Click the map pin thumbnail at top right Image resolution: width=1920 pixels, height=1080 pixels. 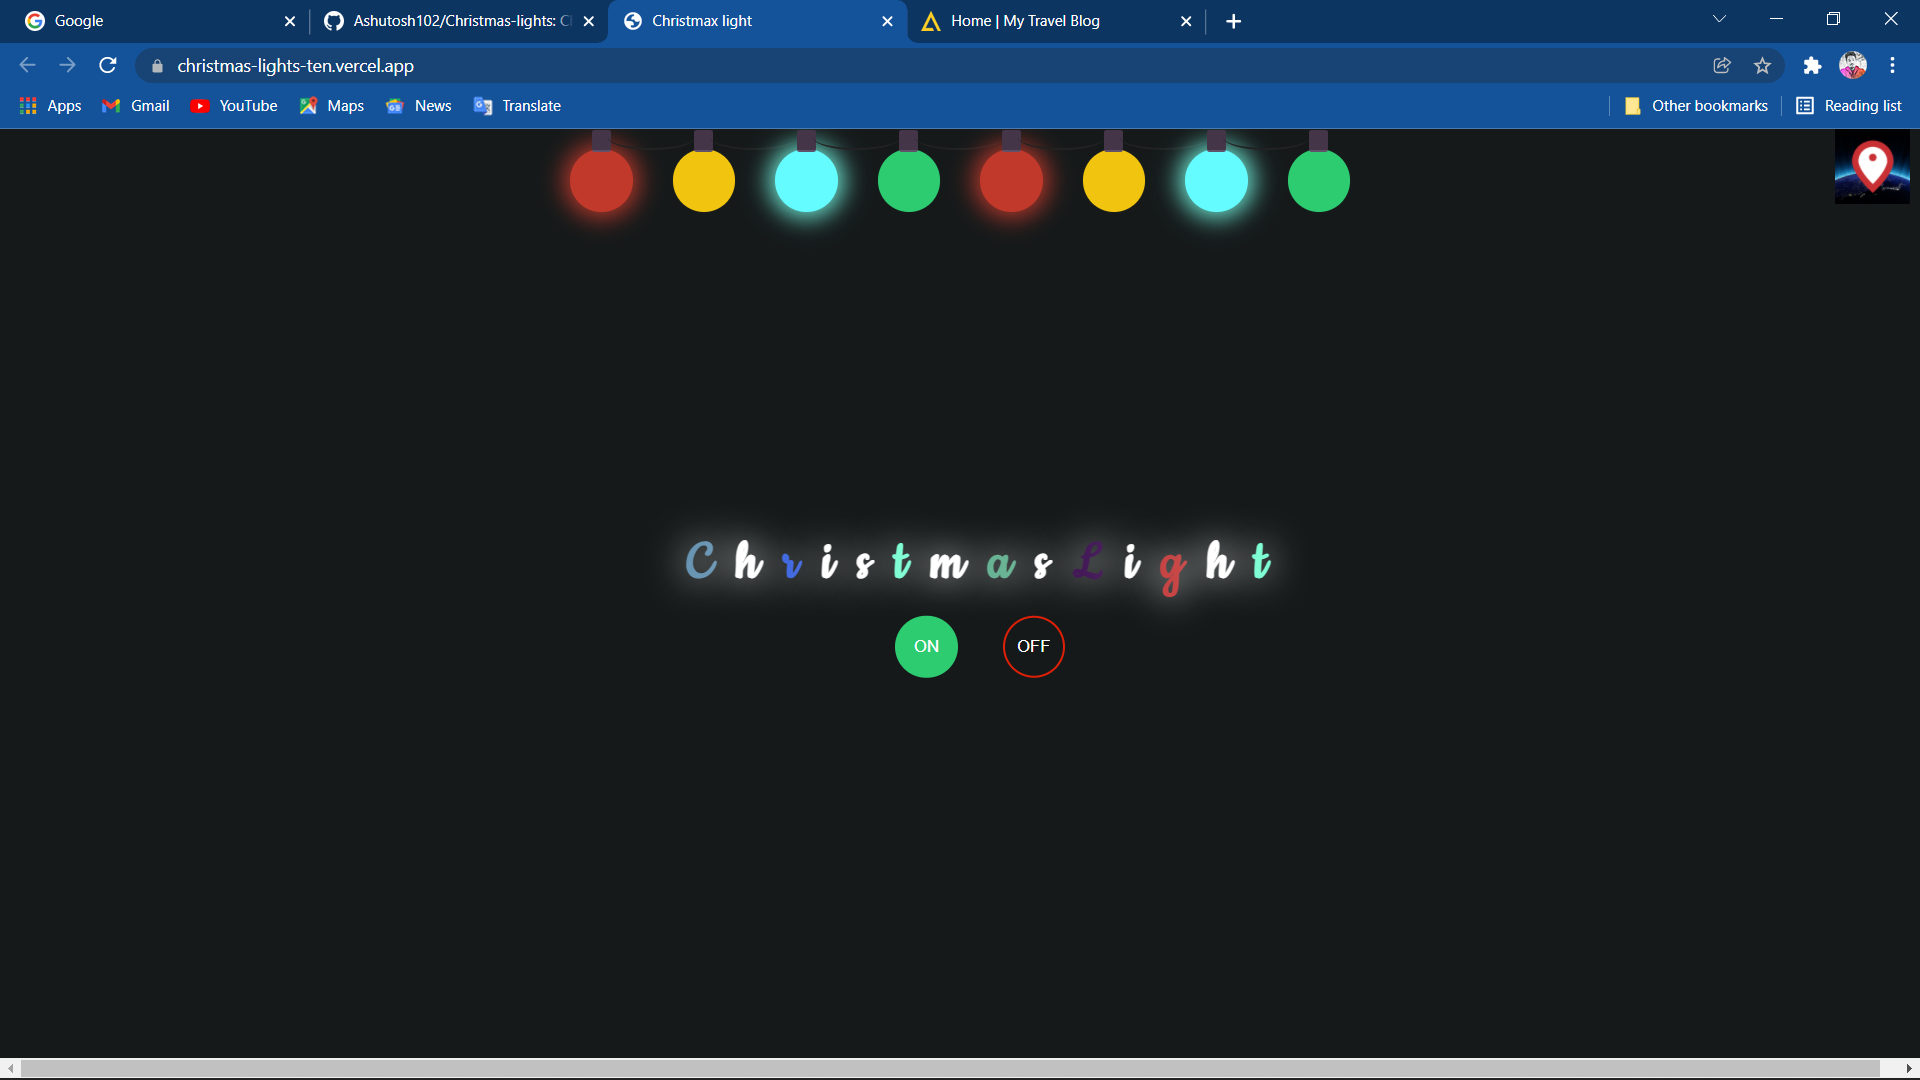(x=1871, y=167)
